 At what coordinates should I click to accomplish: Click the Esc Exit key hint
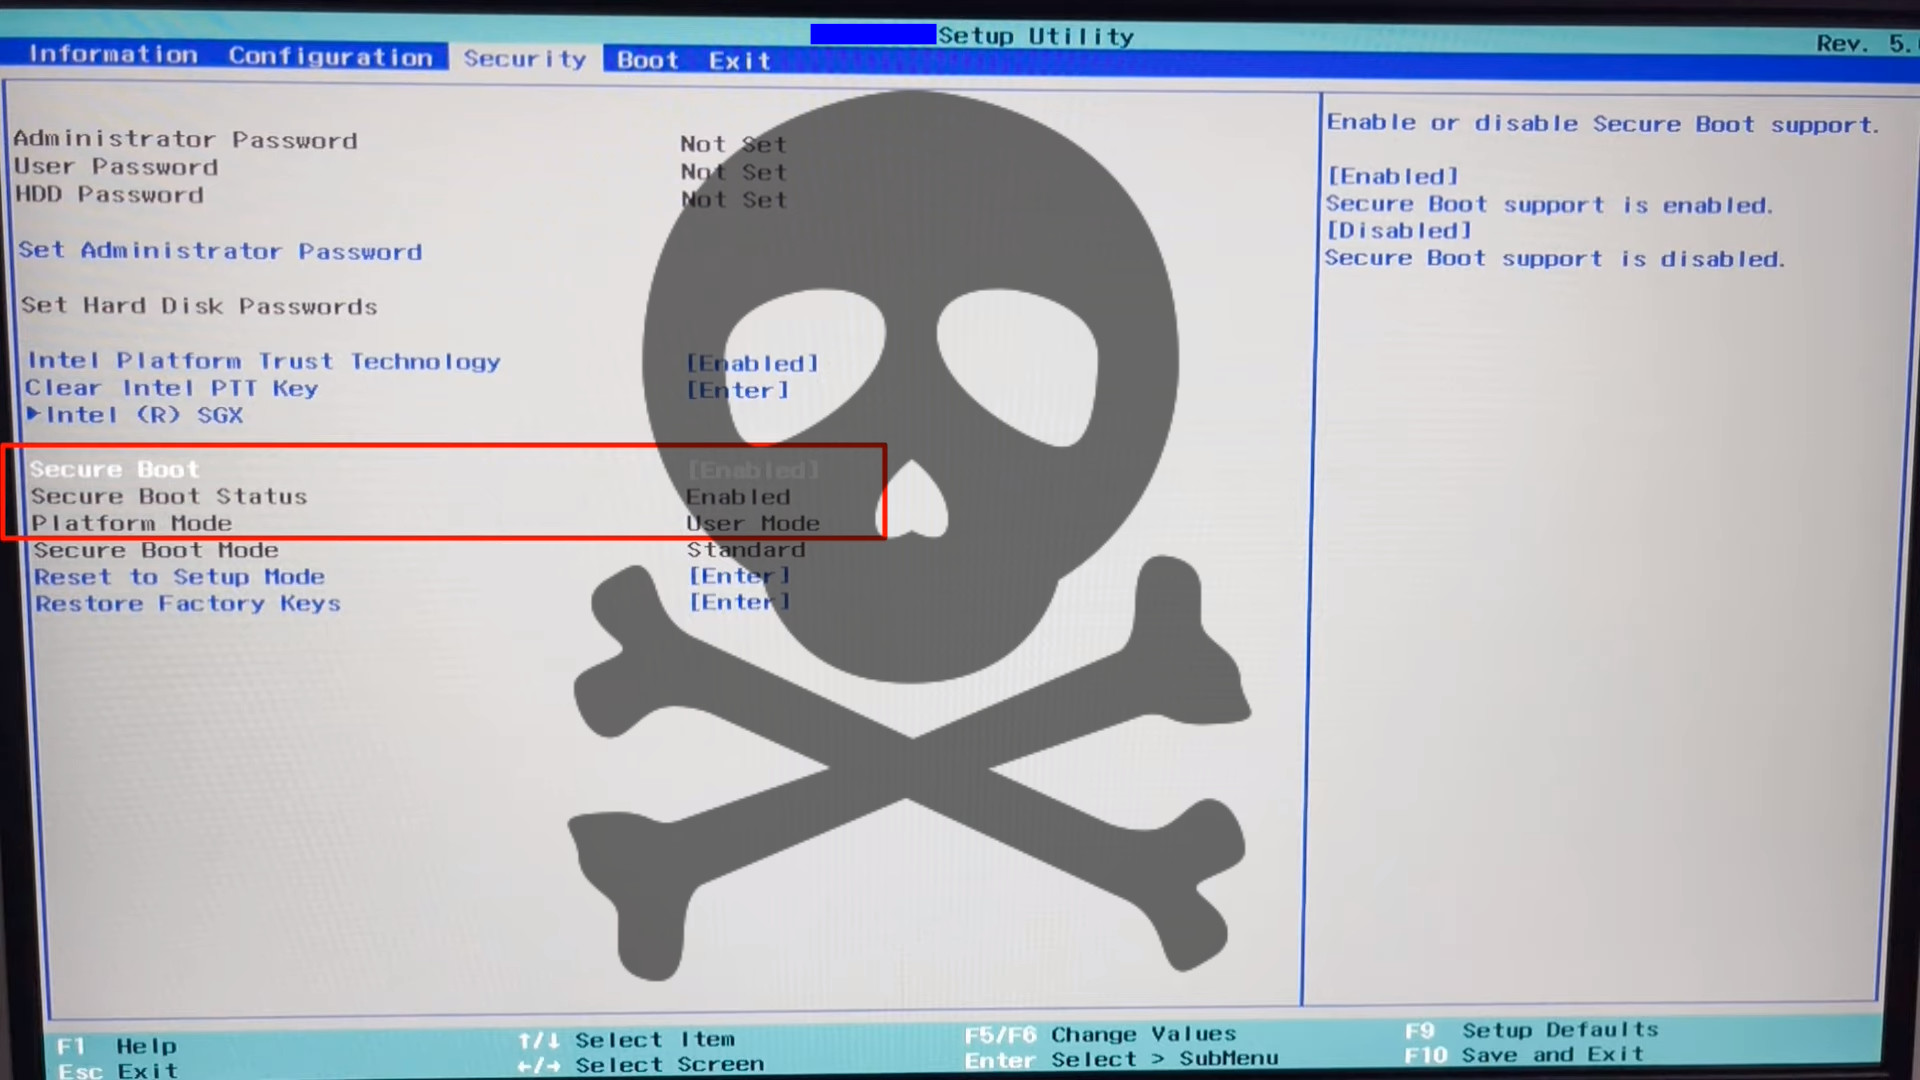(117, 1071)
